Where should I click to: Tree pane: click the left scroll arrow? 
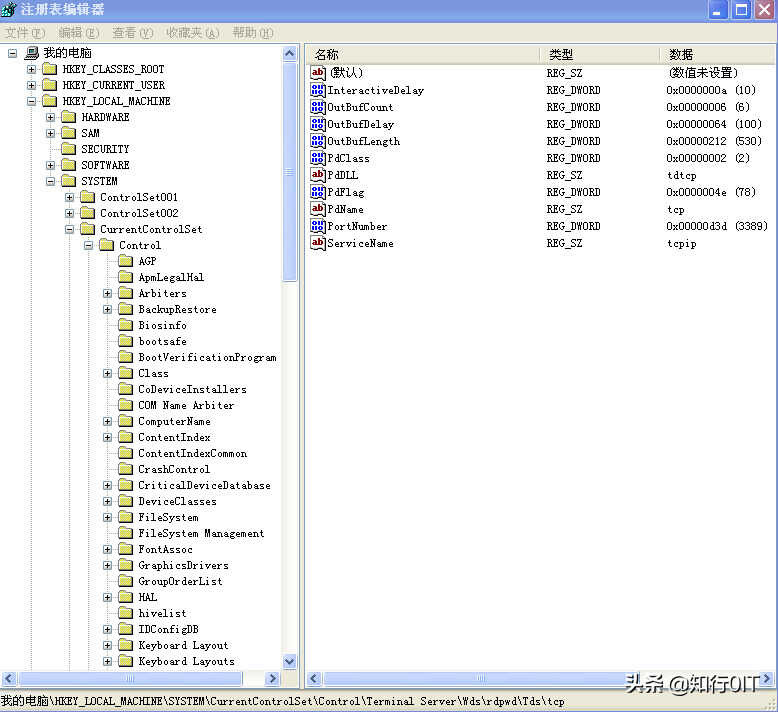[x=9, y=678]
